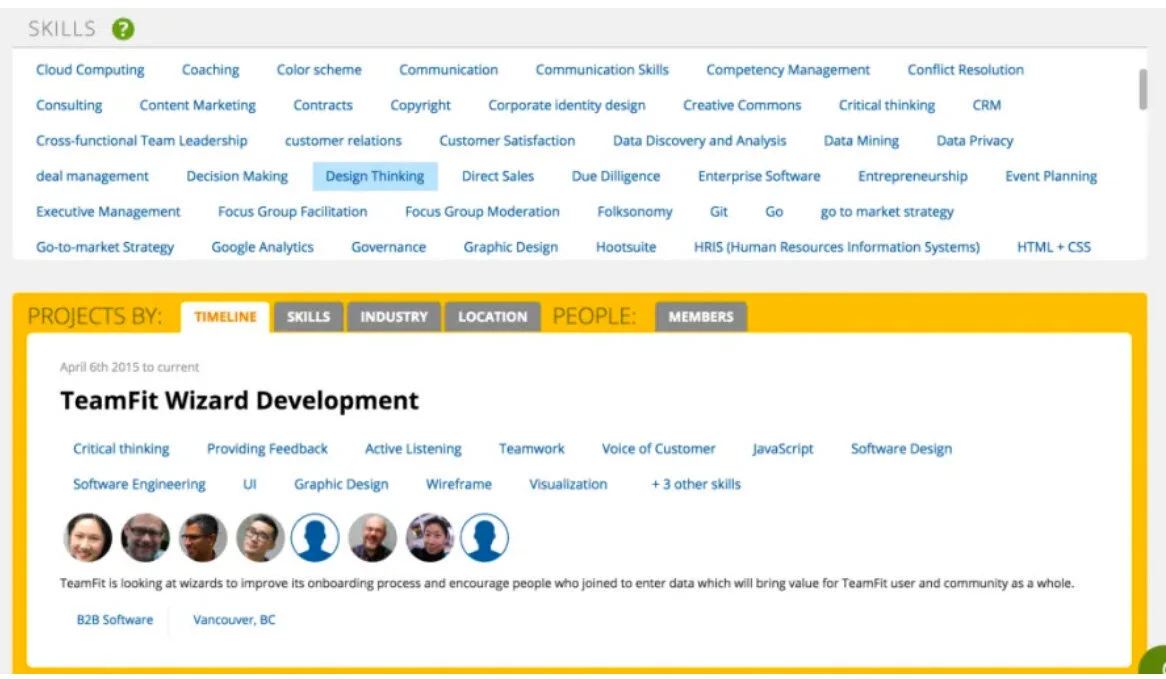The image size is (1166, 679).
Task: Click the Consulting skill
Action: pos(69,106)
